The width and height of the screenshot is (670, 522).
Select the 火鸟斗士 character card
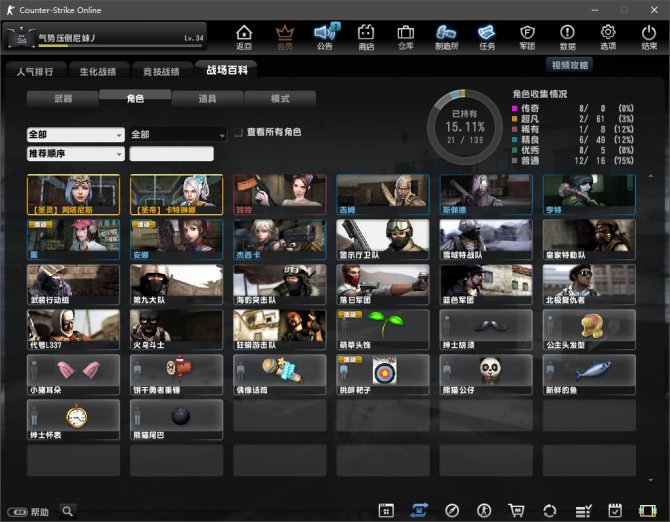[x=176, y=330]
